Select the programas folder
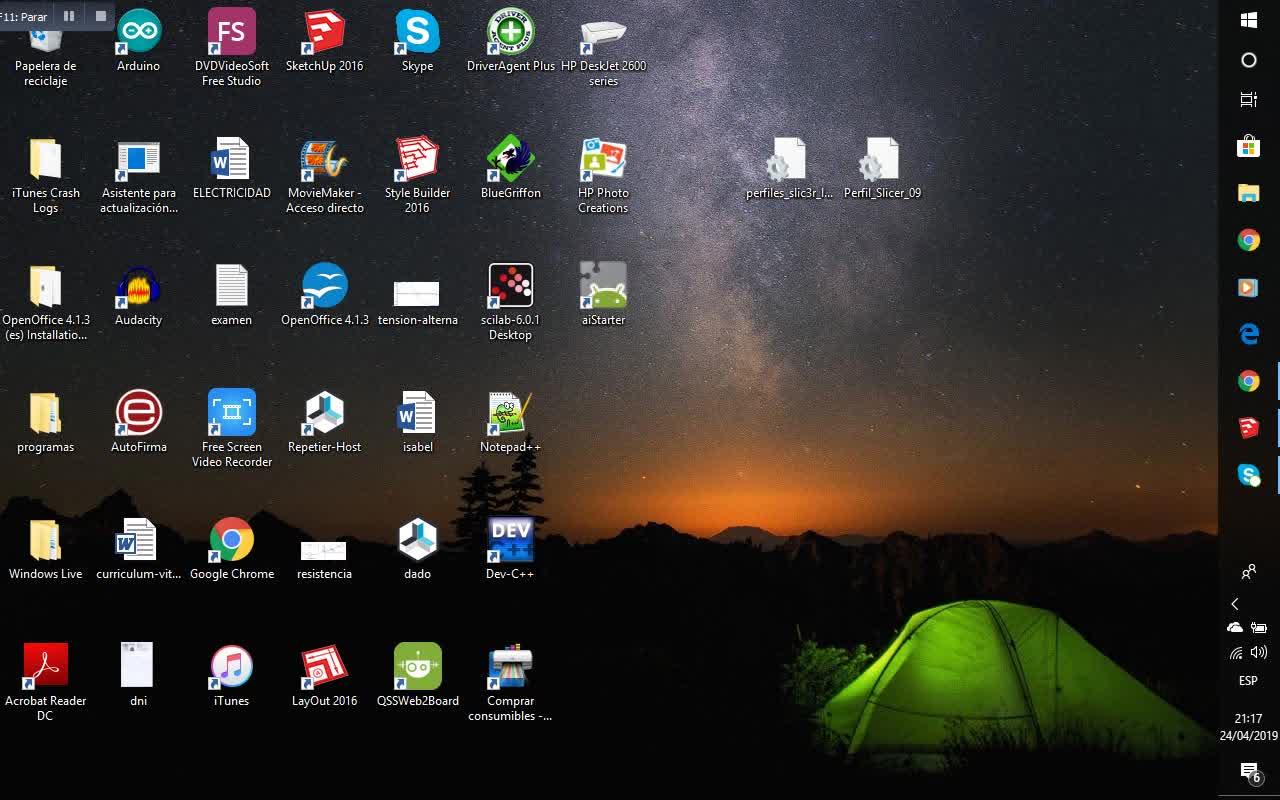 pos(45,422)
